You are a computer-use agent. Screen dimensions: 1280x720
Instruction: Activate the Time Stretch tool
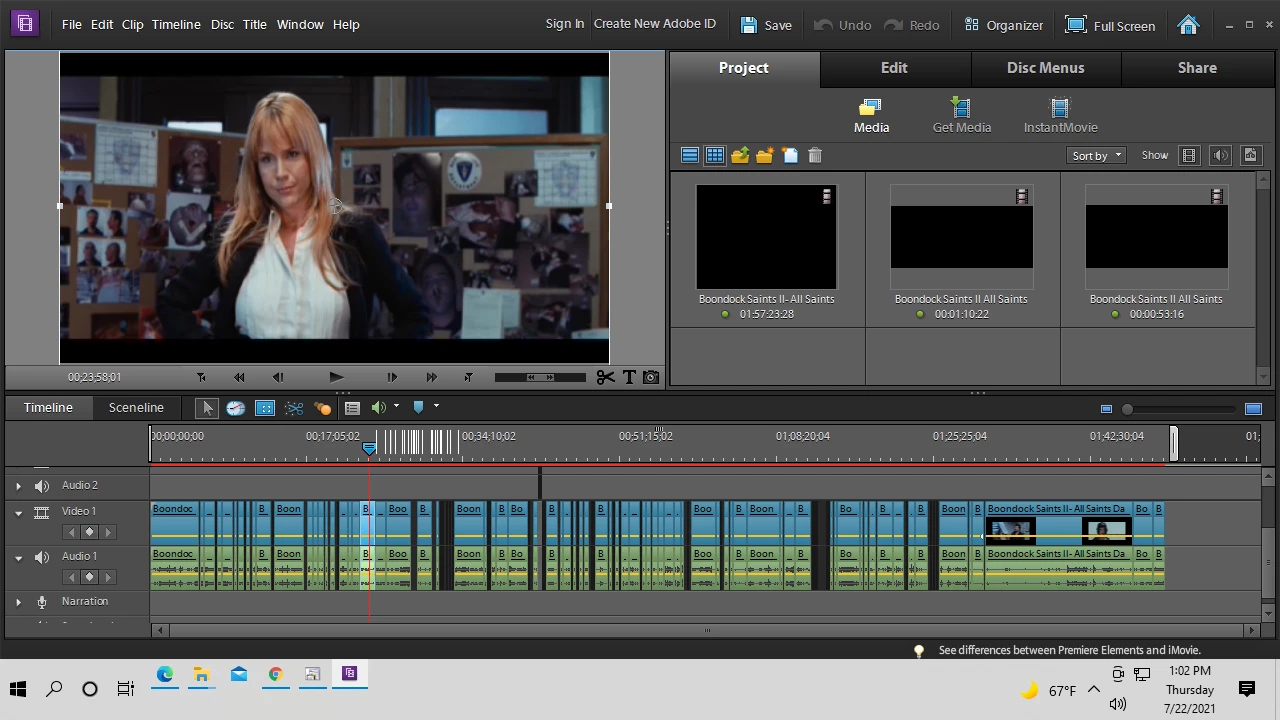(236, 408)
